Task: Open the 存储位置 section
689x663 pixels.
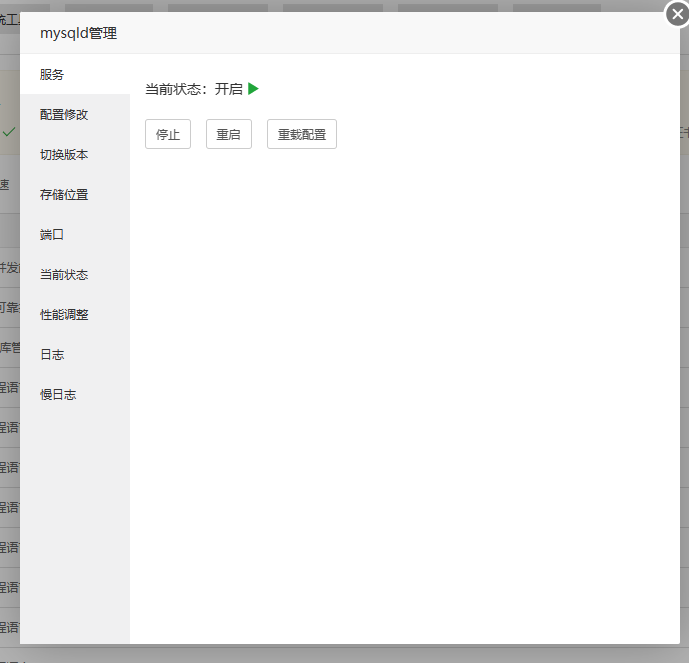Action: [x=75, y=194]
